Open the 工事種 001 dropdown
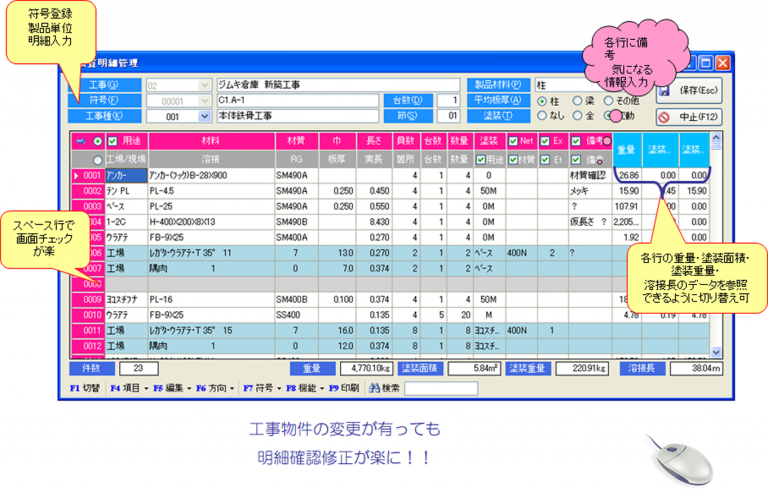Screen dimensions: 768x498 (205, 117)
